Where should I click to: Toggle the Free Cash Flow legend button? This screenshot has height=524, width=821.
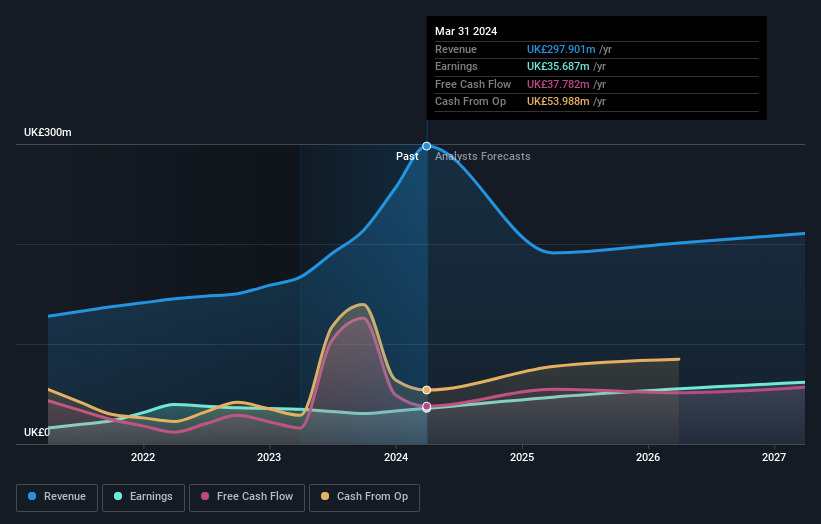247,497
